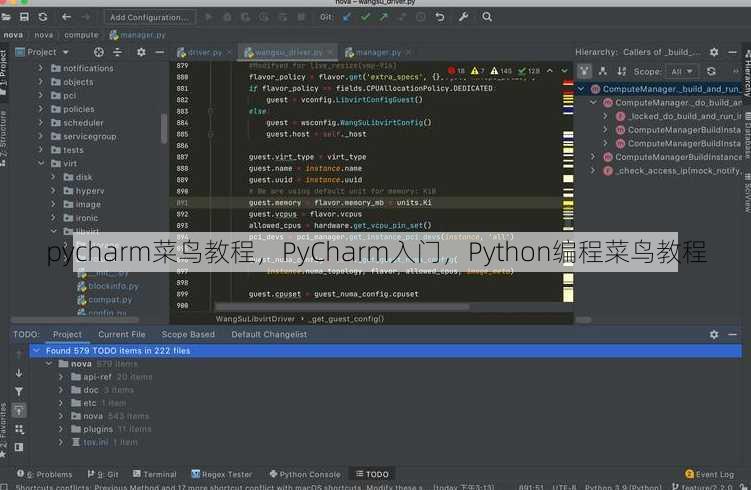
Task: Click next TODO down arrow icon
Action: point(19,373)
